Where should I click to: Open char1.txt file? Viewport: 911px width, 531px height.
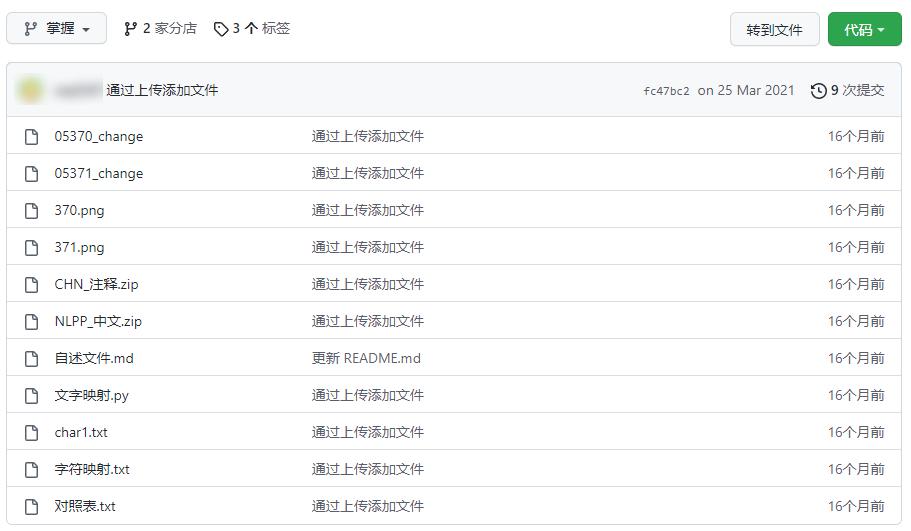(x=81, y=432)
